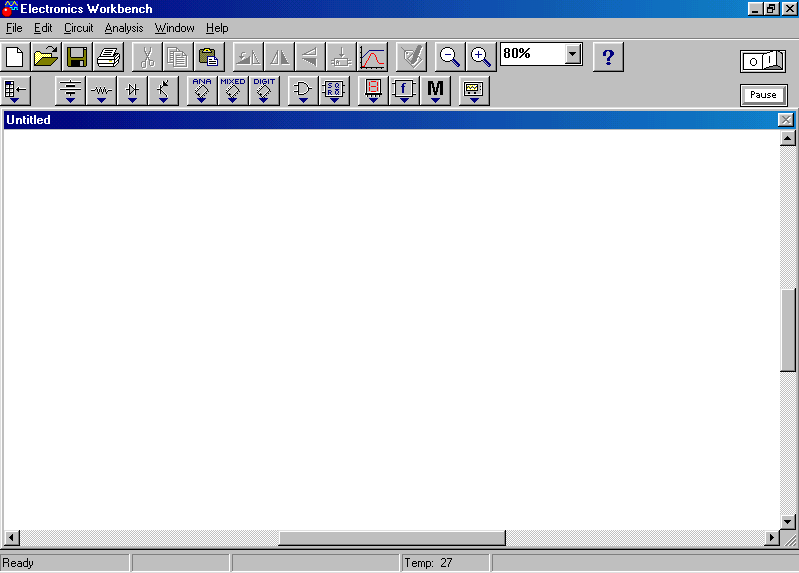Toggle the simulation power switch
The image size is (799, 573).
[x=763, y=61]
